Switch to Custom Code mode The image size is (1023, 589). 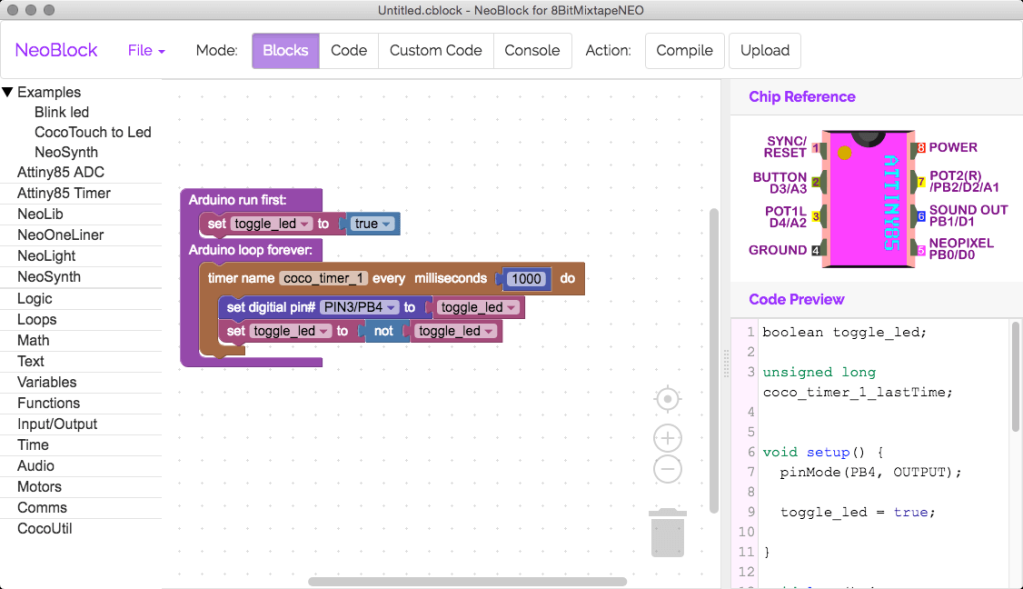pyautogui.click(x=435, y=50)
